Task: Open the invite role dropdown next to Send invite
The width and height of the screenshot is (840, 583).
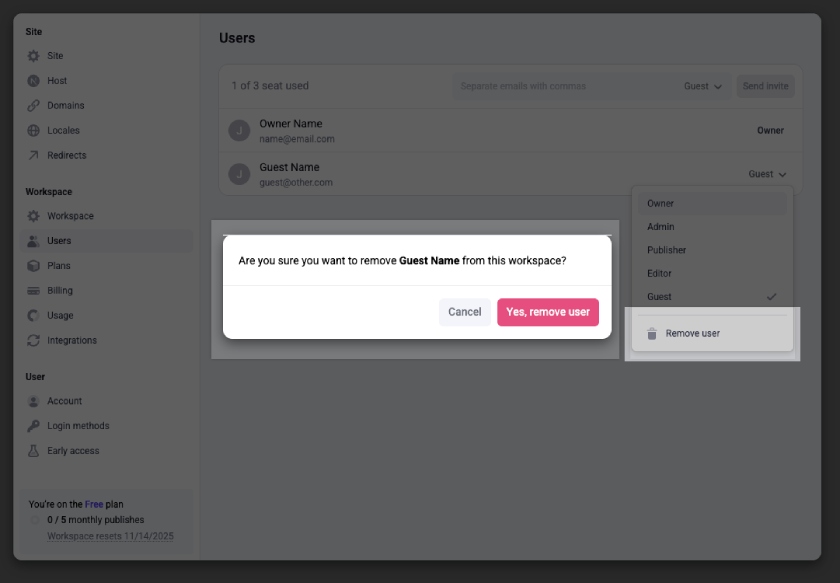Action: [x=702, y=86]
